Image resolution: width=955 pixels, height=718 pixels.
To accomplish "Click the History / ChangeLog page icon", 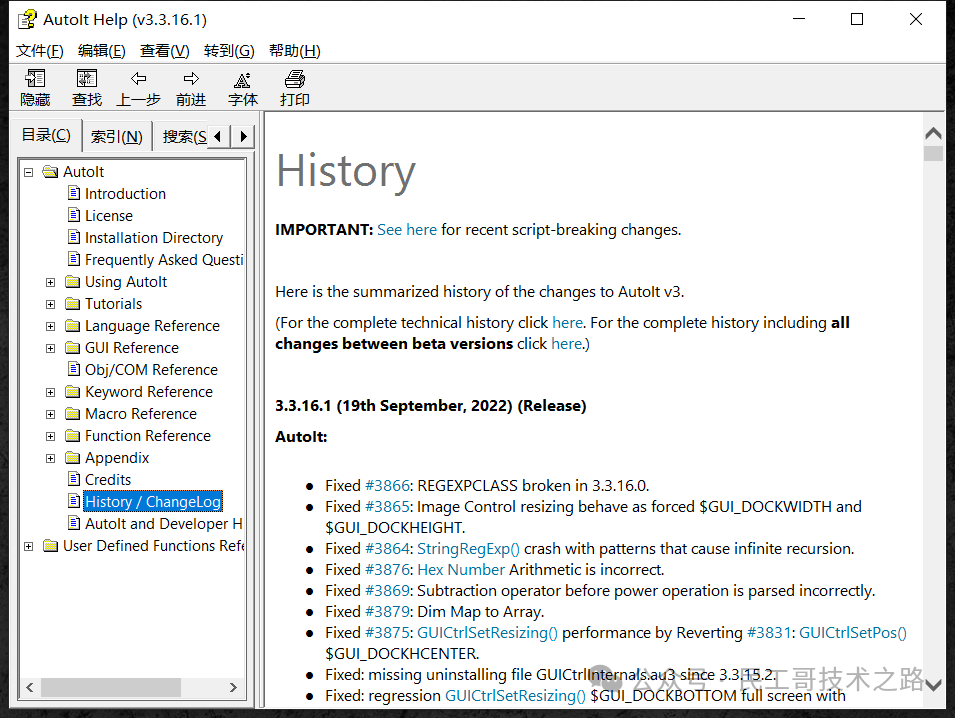I will click(74, 501).
